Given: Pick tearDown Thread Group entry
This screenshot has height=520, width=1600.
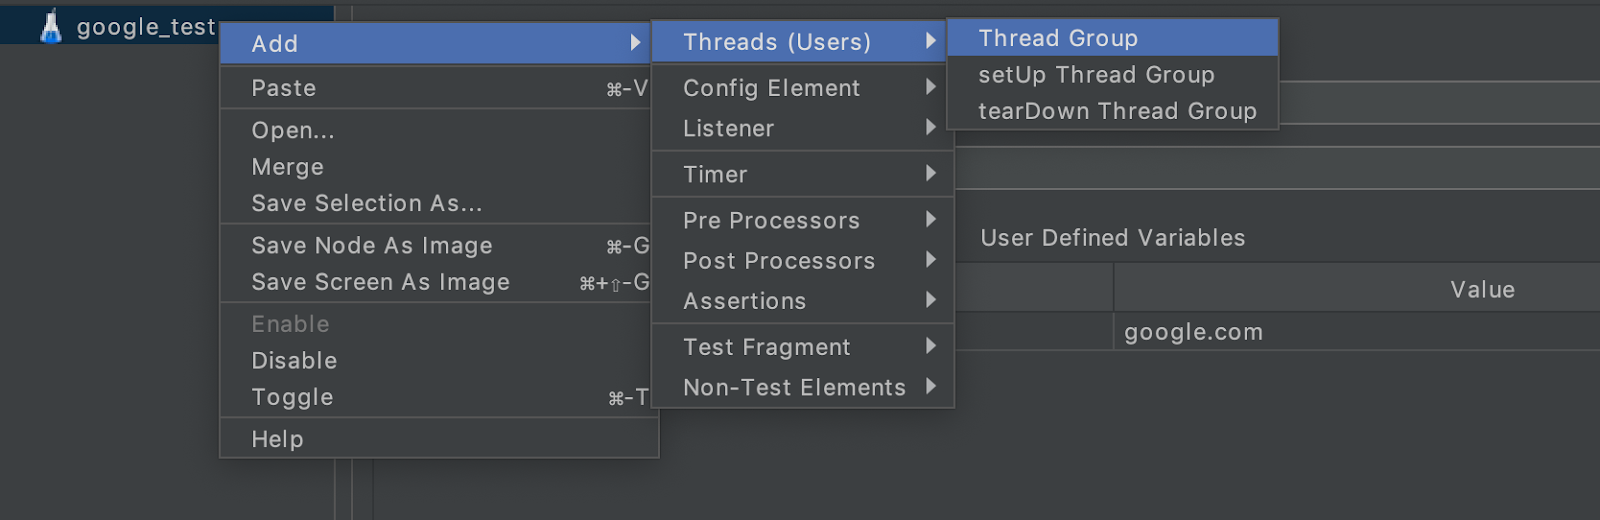Looking at the screenshot, I should click(1112, 111).
